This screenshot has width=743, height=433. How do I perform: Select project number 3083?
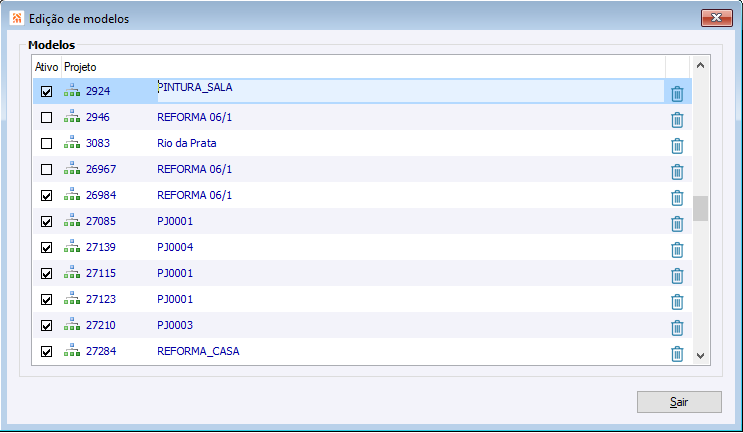pos(98,143)
